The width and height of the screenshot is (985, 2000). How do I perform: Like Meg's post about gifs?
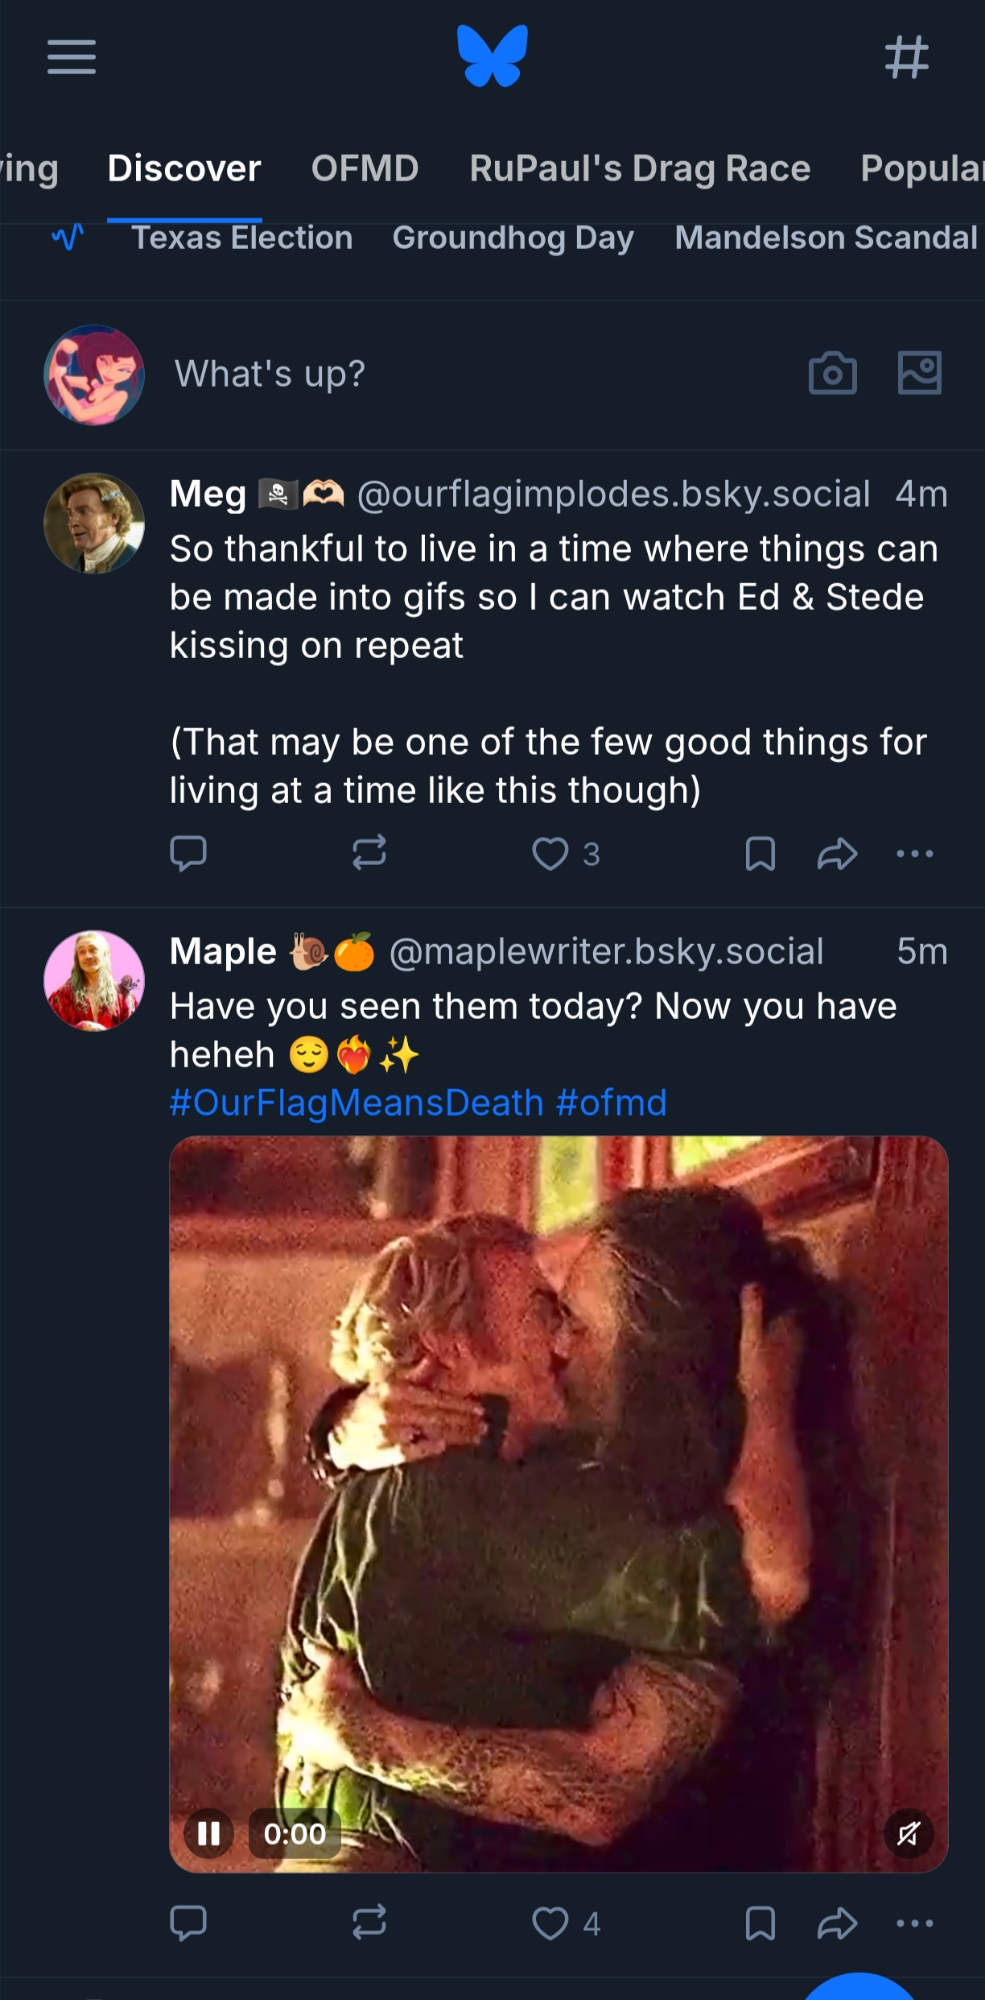coord(550,853)
